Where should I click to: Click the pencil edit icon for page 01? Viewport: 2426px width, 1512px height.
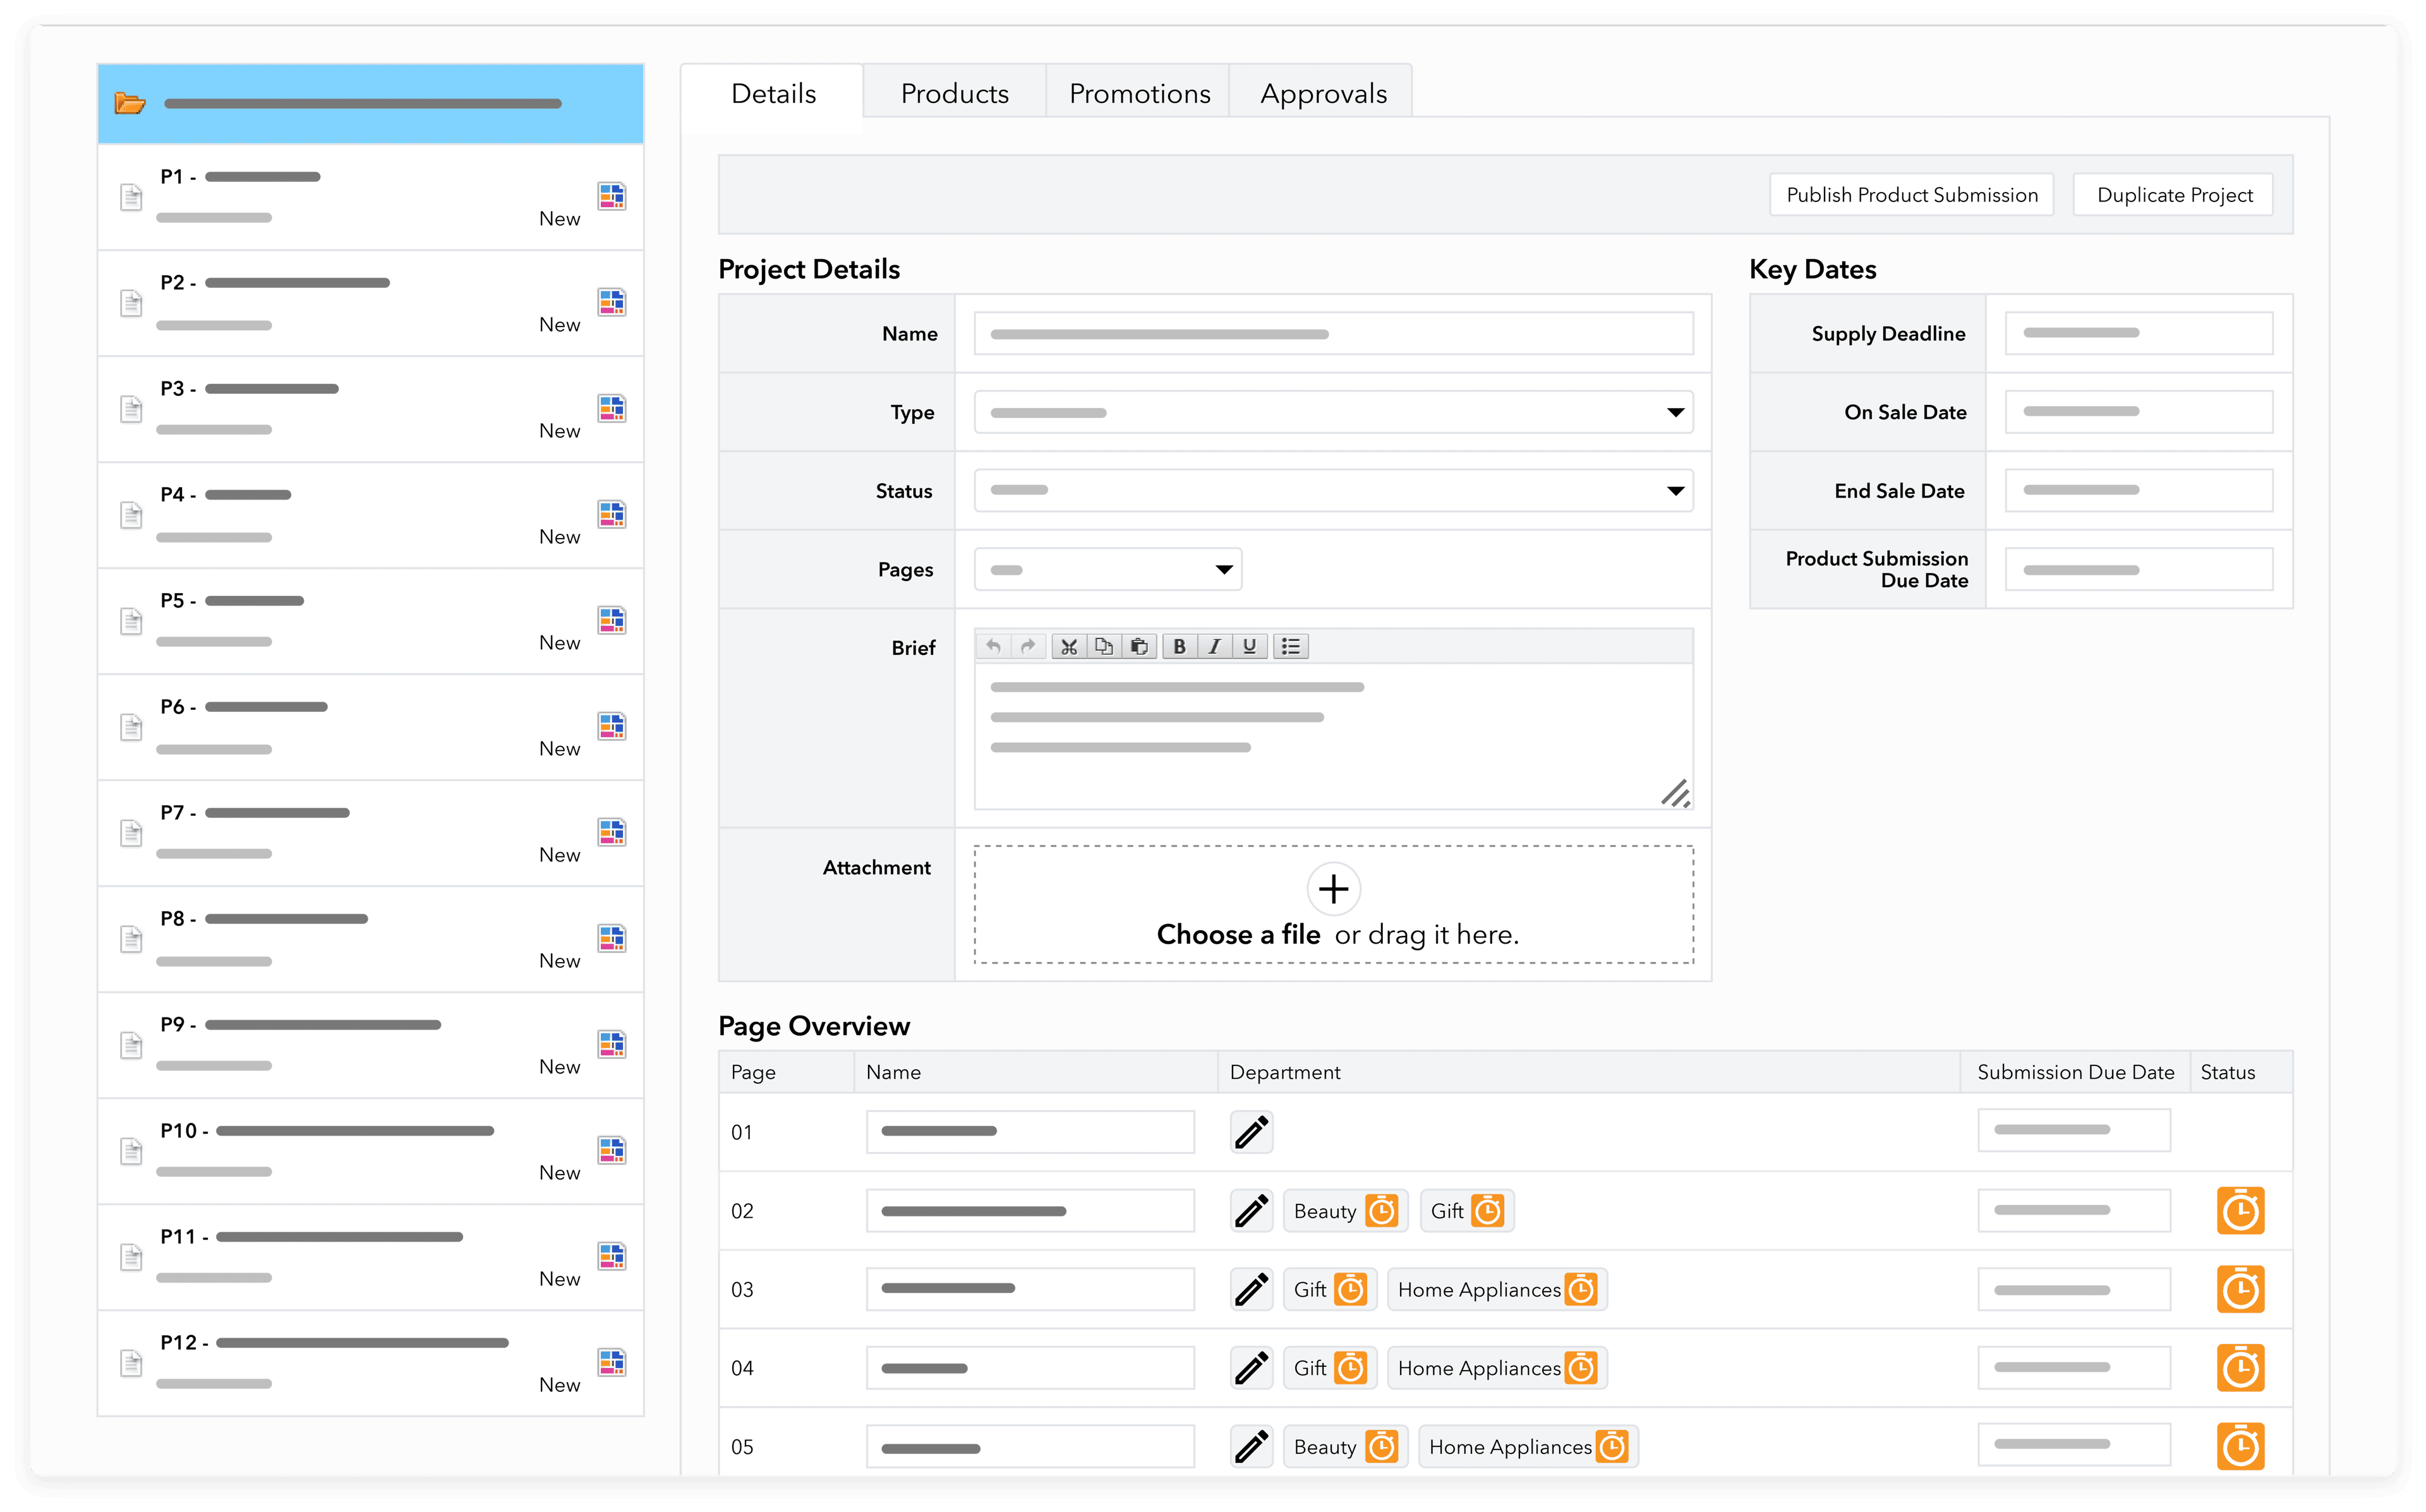[x=1251, y=1132]
